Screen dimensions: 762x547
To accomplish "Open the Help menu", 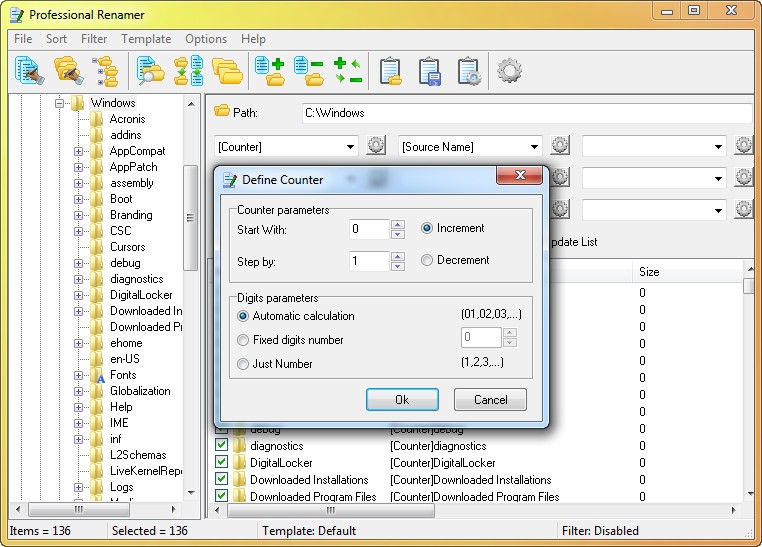I will [253, 39].
